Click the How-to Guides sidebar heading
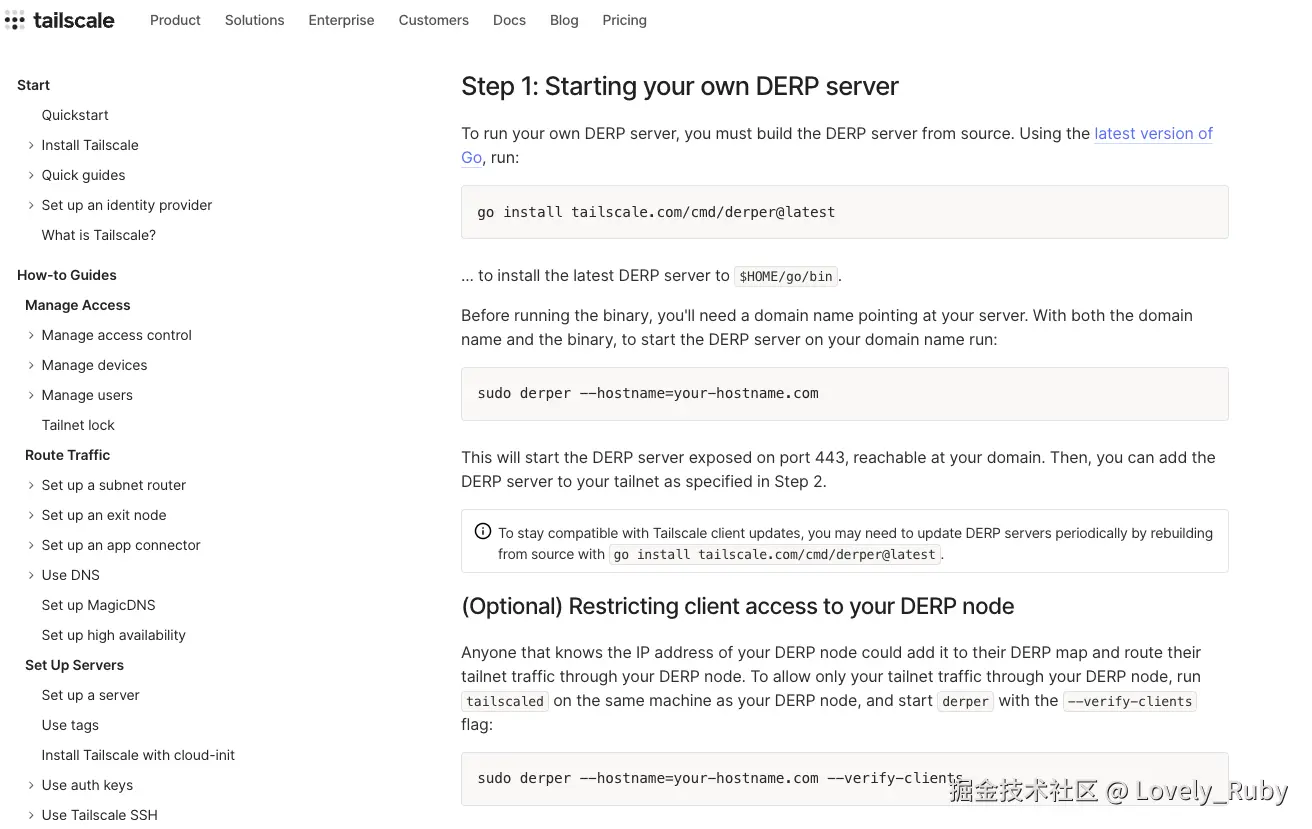Viewport: 1312px width, 829px height. coord(67,275)
